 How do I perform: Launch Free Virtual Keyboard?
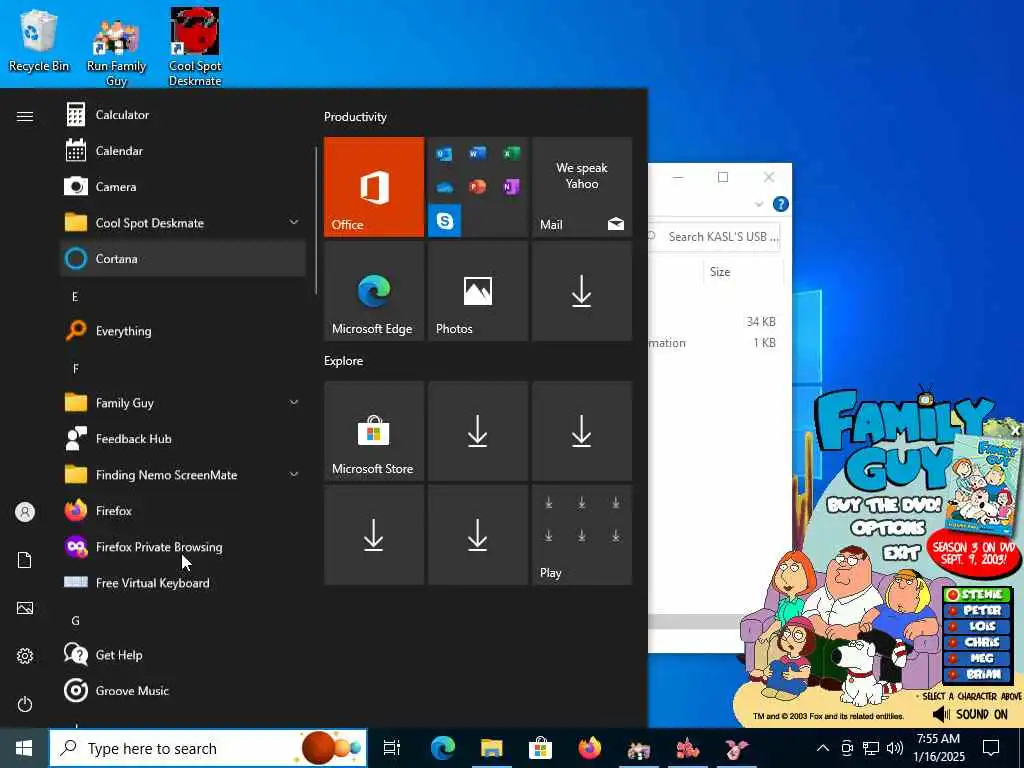point(183,583)
